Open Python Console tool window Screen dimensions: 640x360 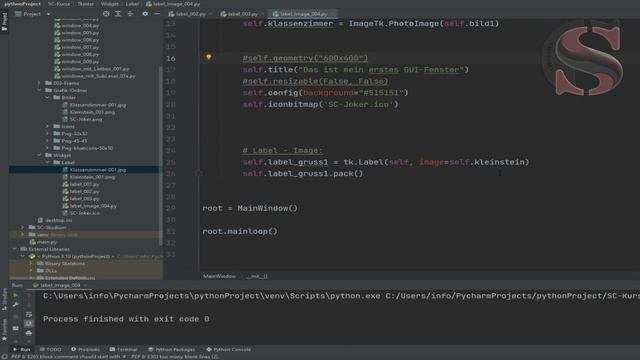tap(228, 349)
